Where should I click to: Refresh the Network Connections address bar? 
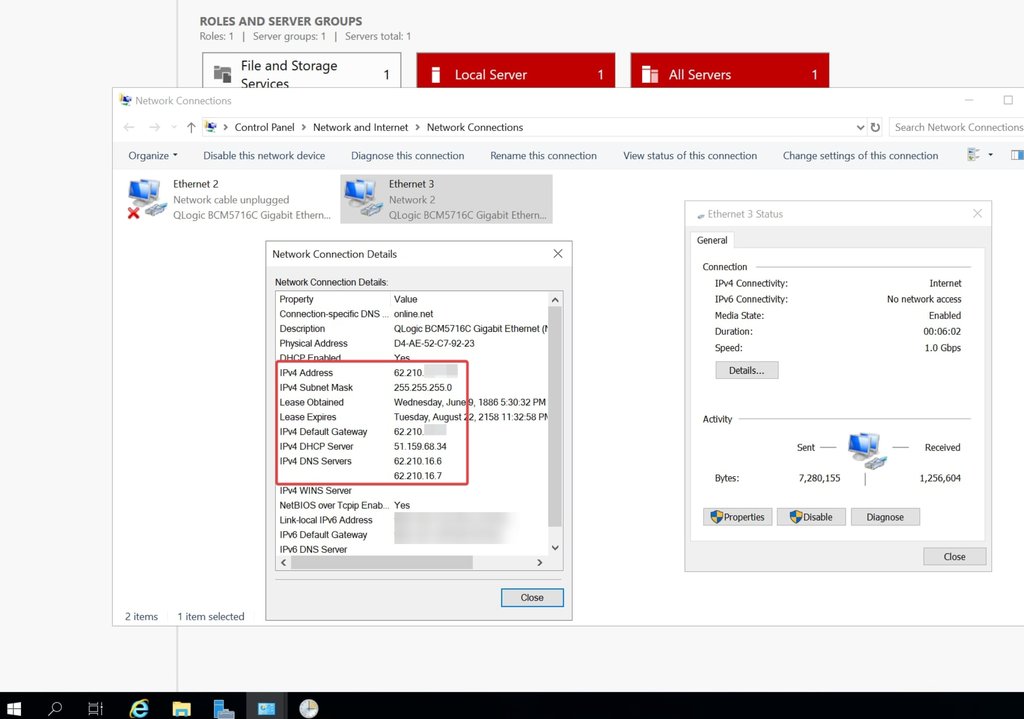tap(875, 127)
